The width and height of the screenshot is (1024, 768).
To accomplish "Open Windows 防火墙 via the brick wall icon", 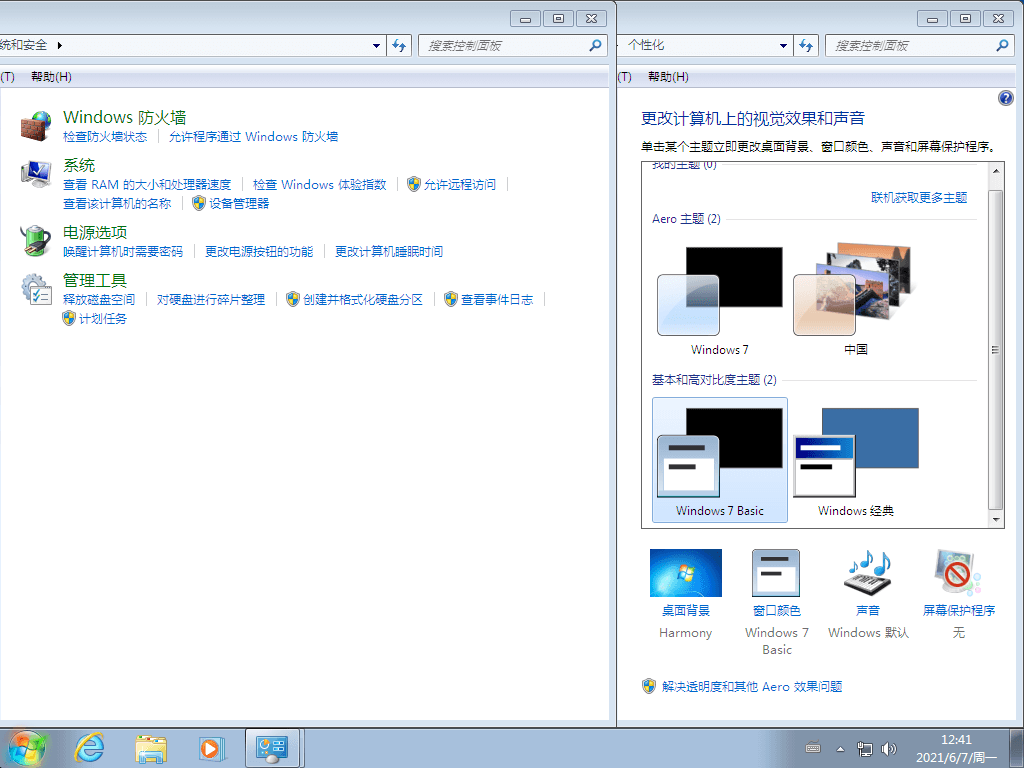I will coord(33,124).
